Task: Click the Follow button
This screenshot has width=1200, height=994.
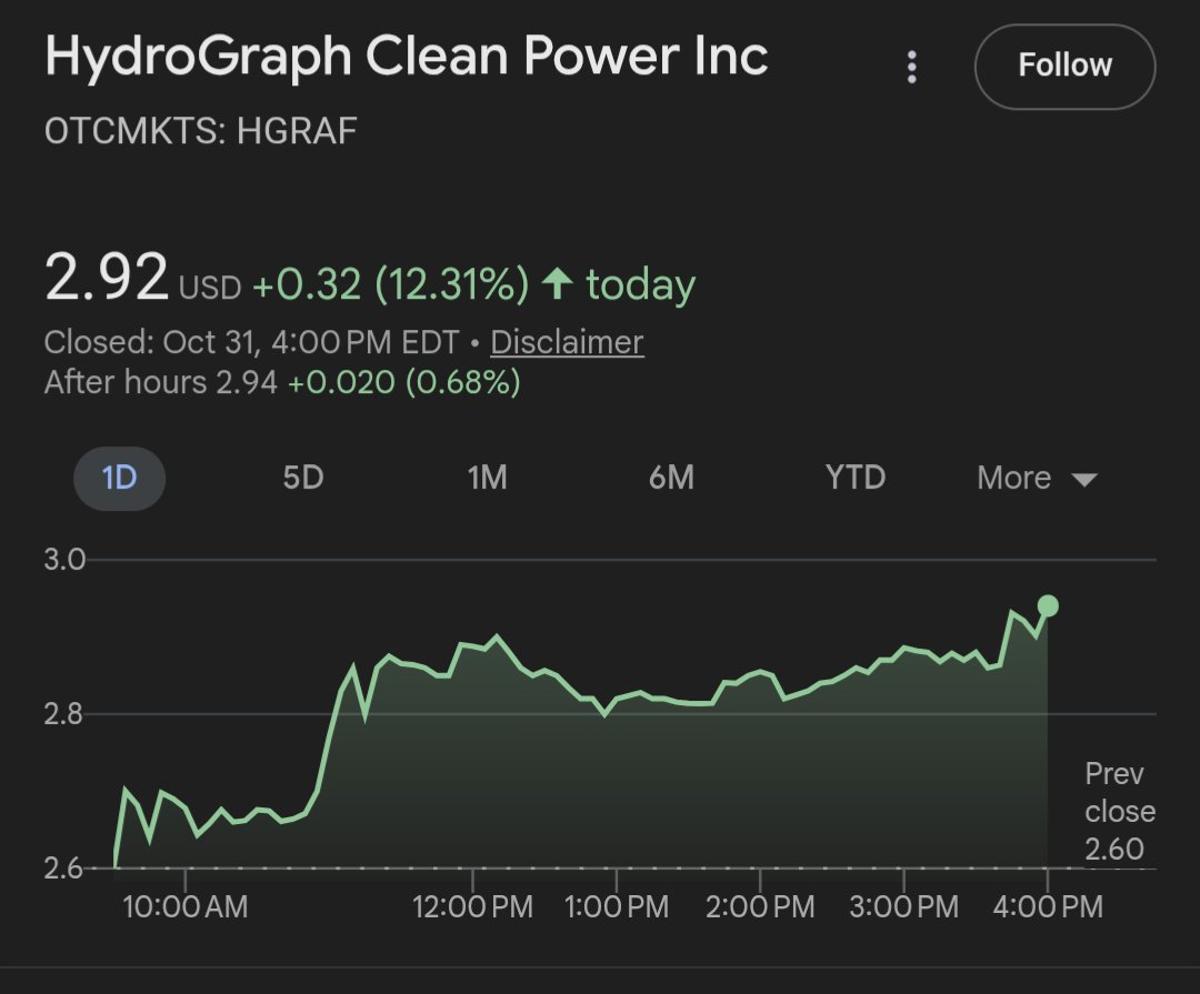Action: [x=1064, y=66]
